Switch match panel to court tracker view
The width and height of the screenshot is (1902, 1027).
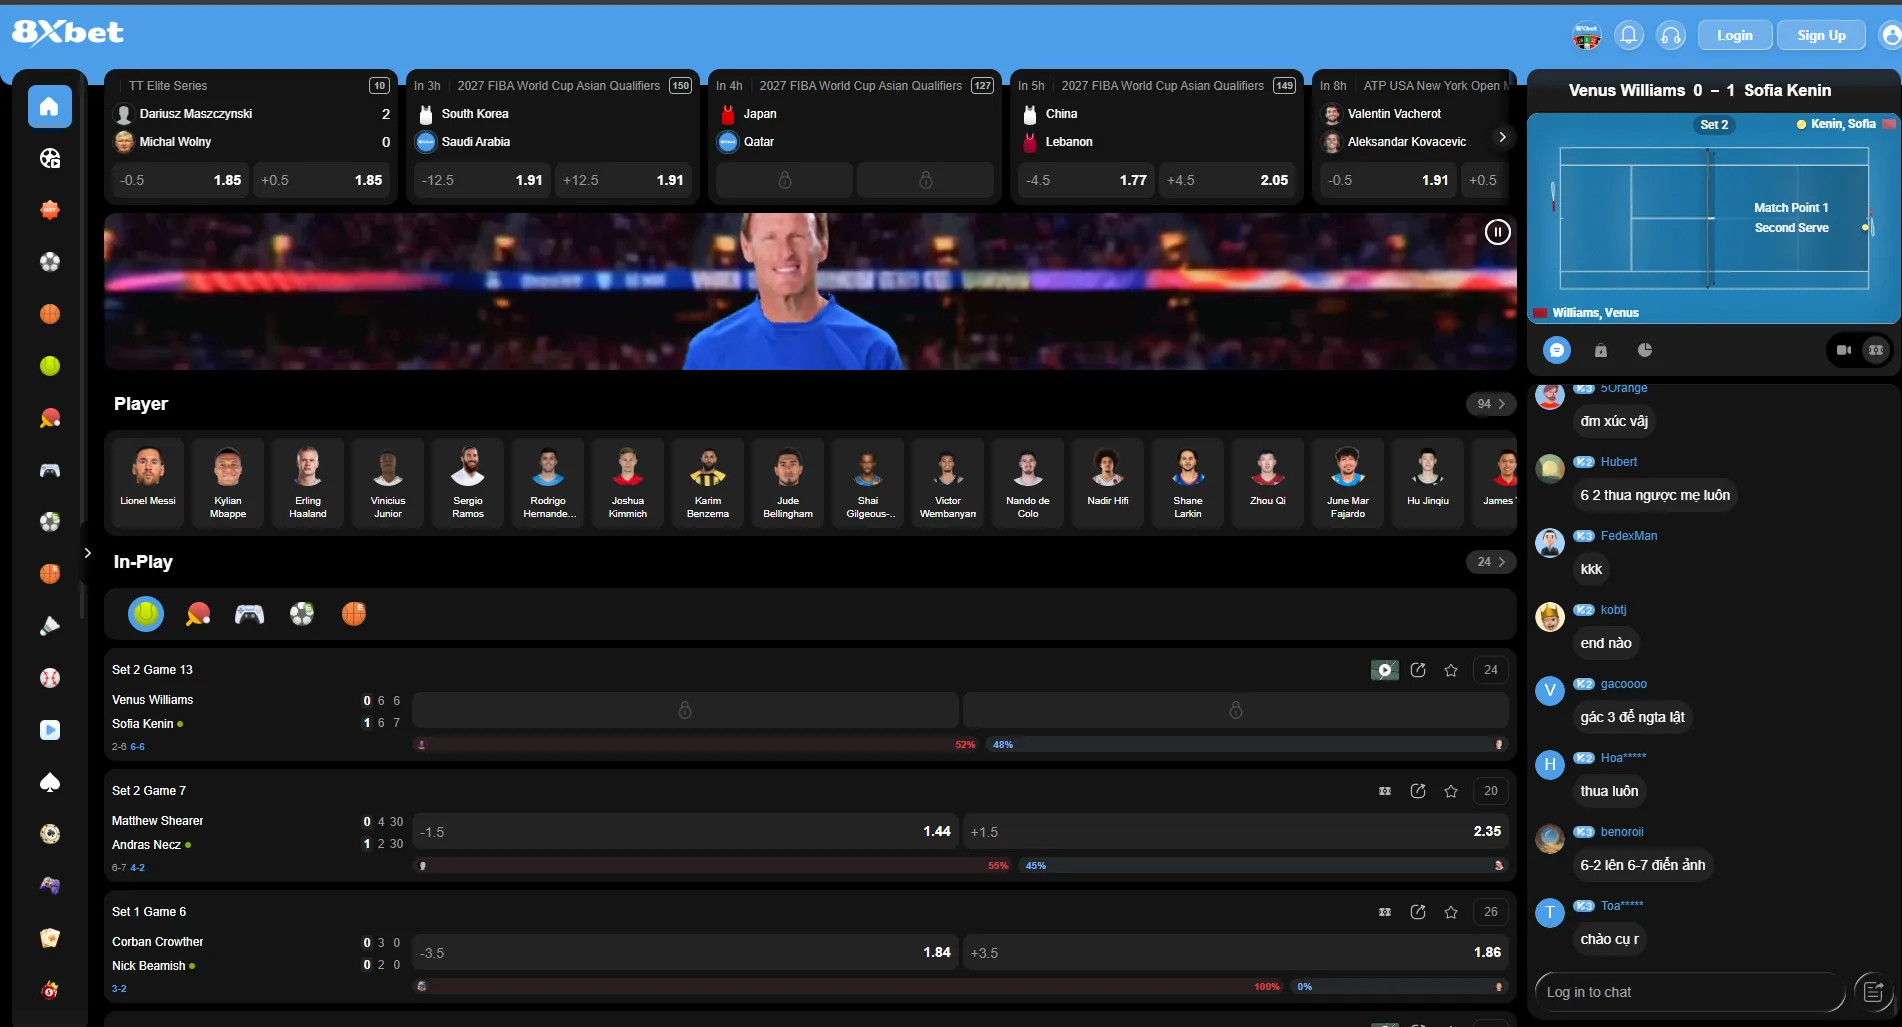tap(1876, 350)
